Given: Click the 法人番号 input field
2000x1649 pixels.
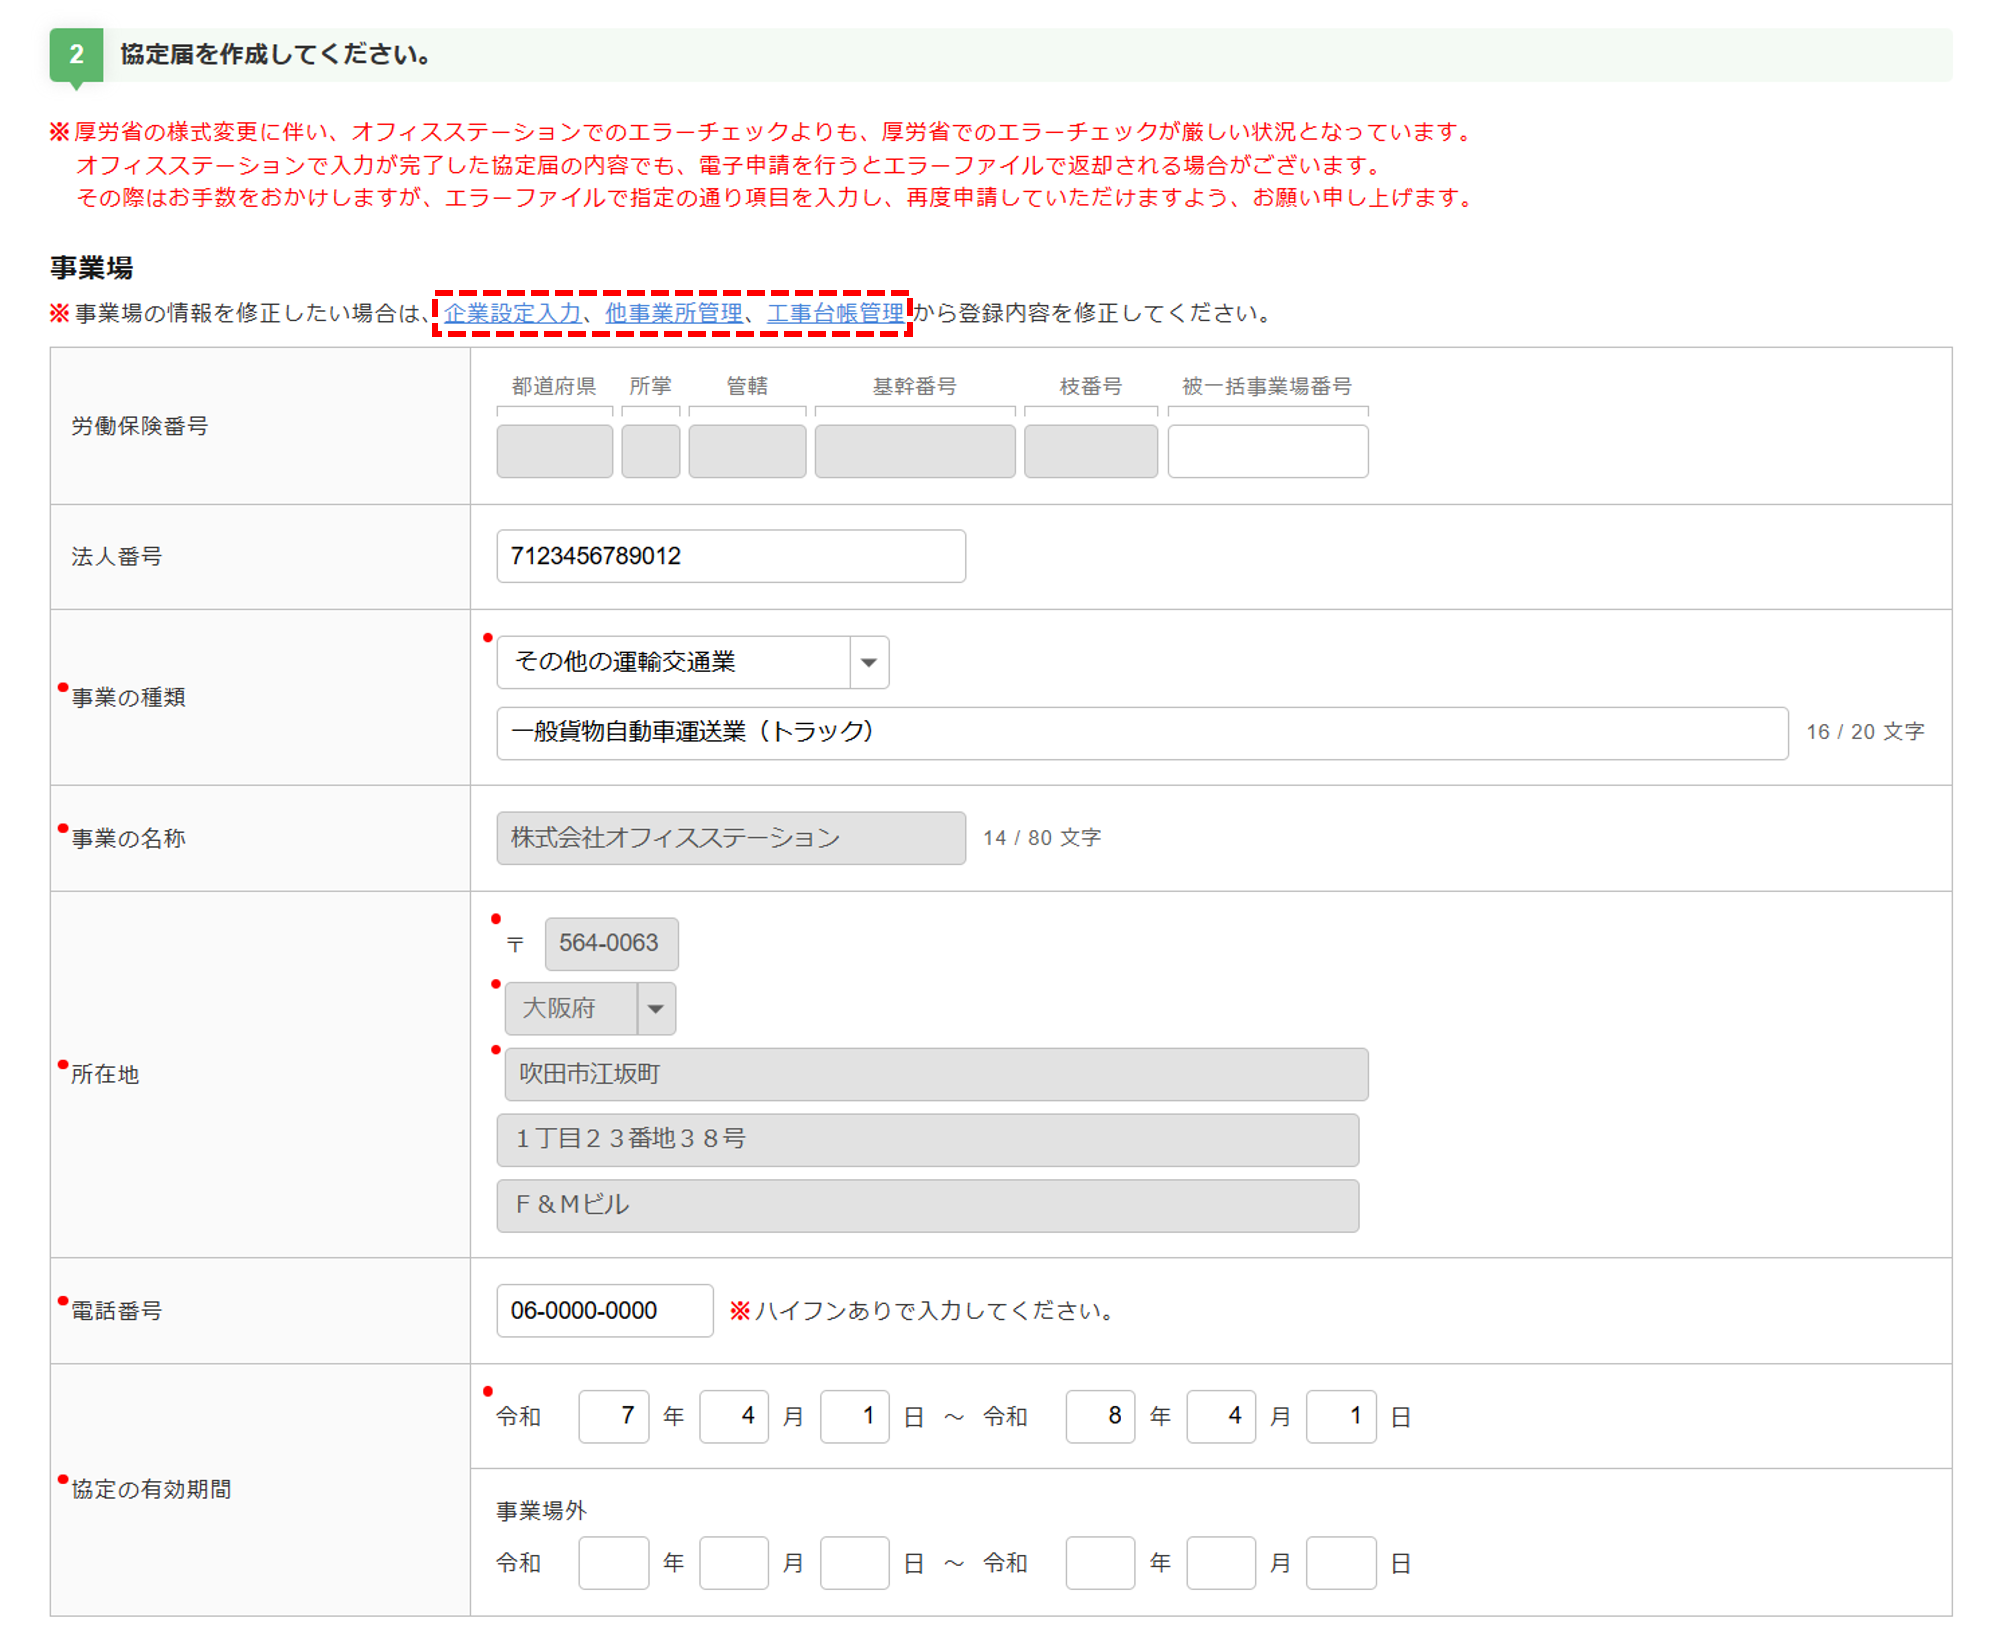Looking at the screenshot, I should pyautogui.click(x=730, y=556).
